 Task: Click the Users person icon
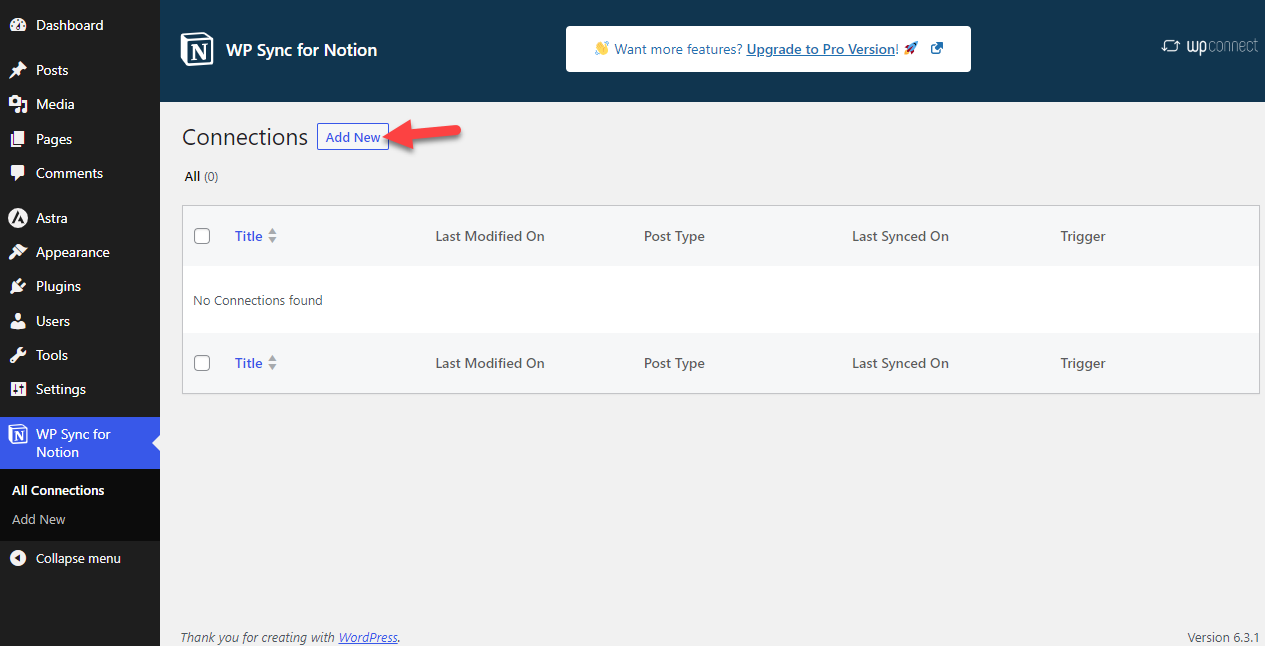pyautogui.click(x=18, y=321)
